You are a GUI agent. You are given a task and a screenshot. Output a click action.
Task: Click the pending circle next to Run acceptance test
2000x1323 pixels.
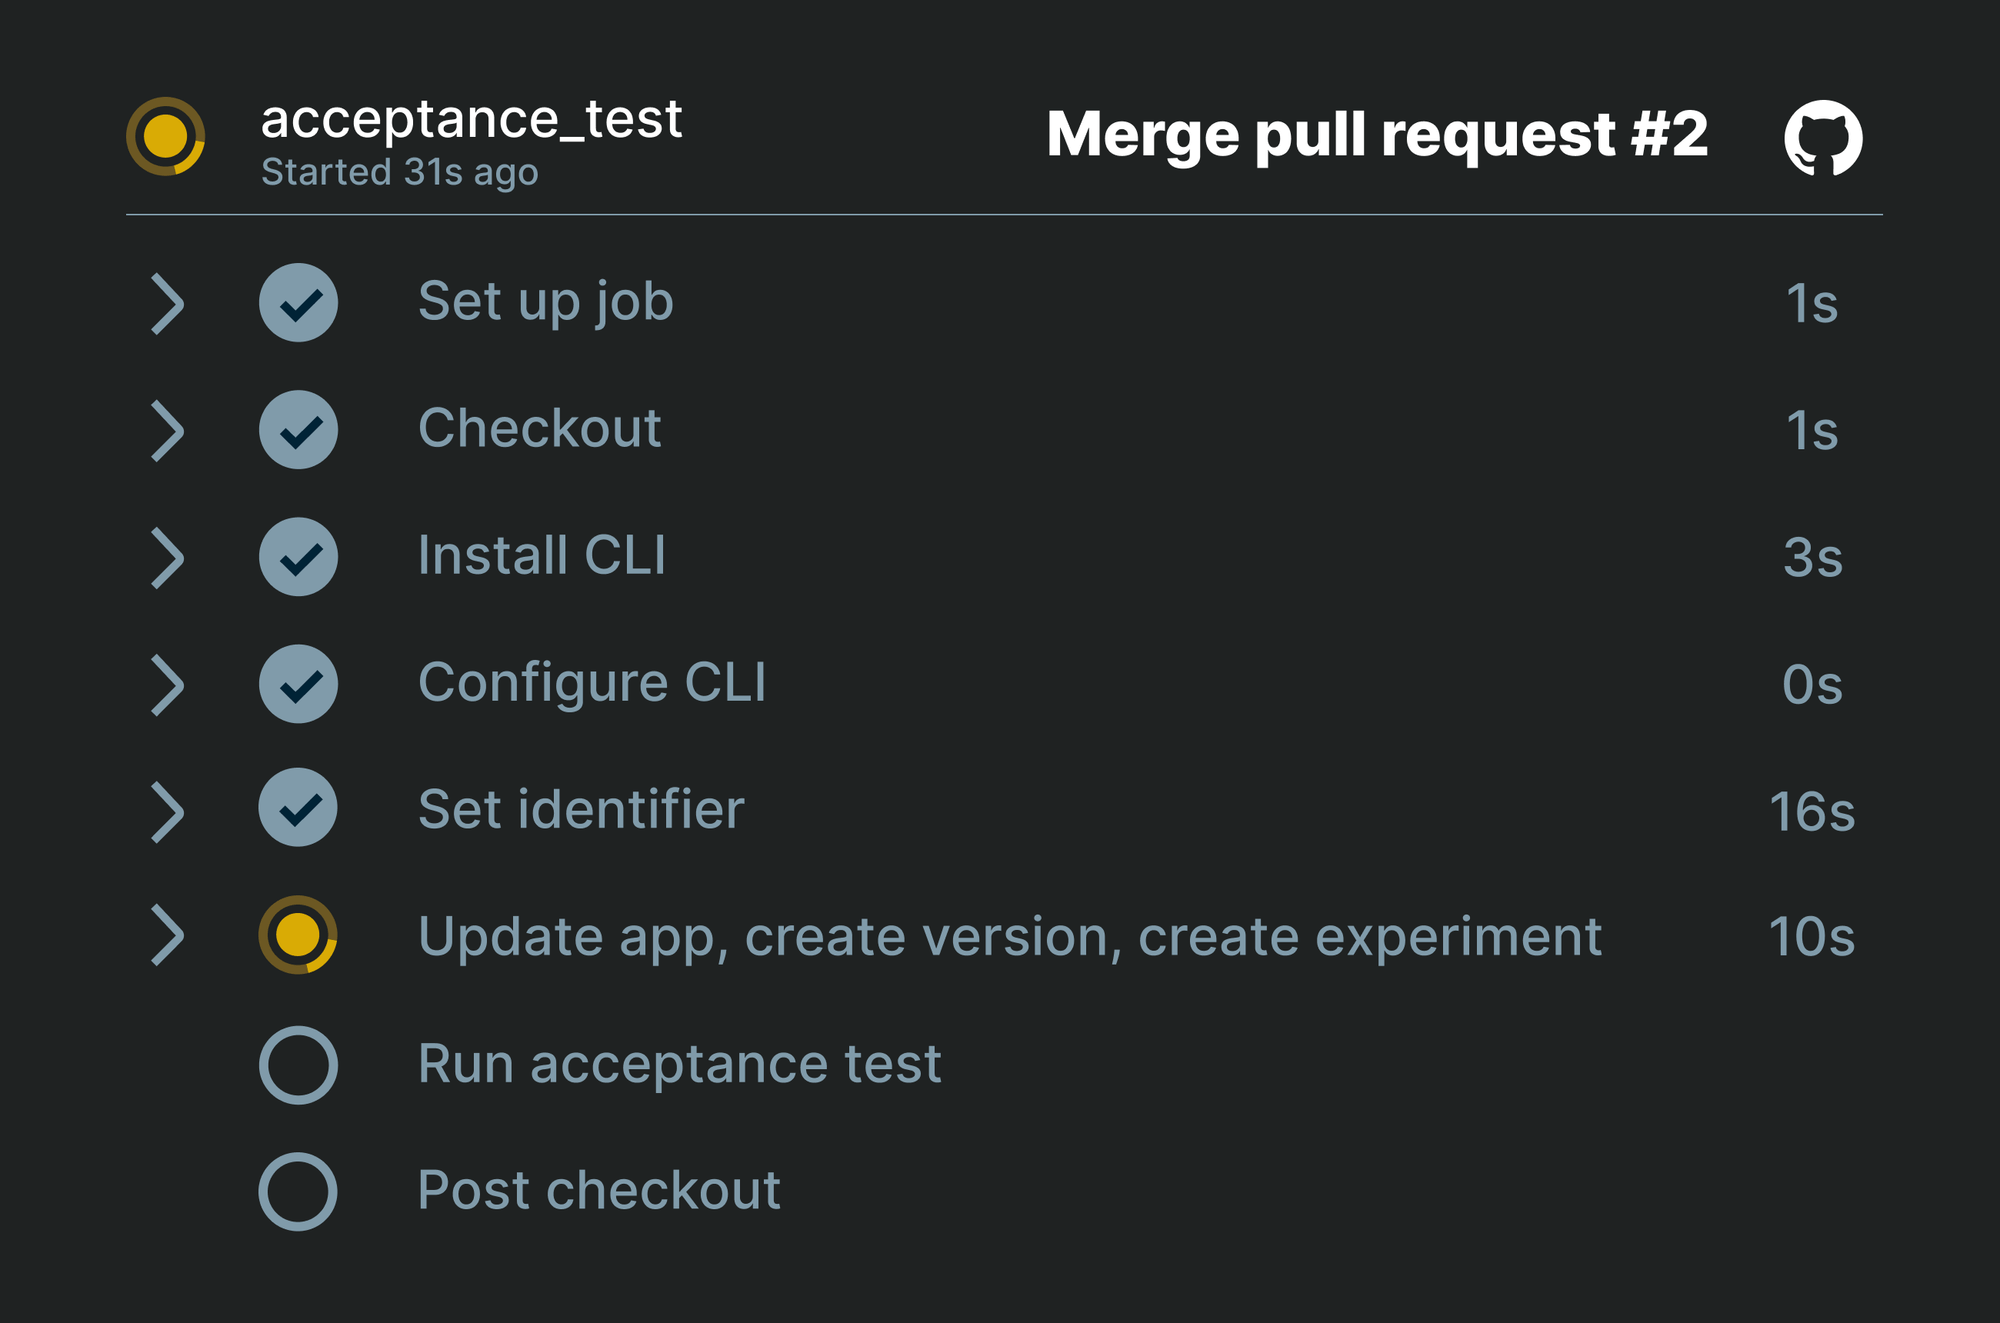point(298,1063)
